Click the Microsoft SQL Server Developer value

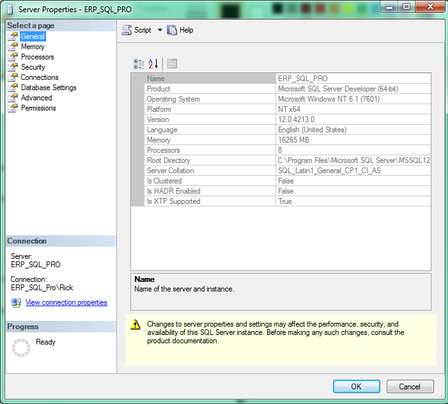(353, 89)
